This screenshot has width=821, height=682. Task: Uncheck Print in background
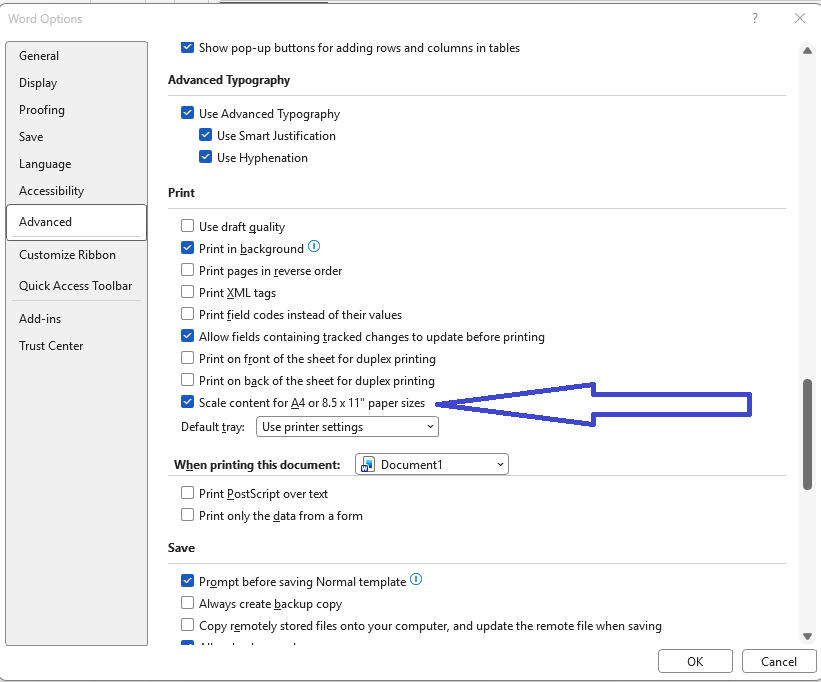pos(187,248)
